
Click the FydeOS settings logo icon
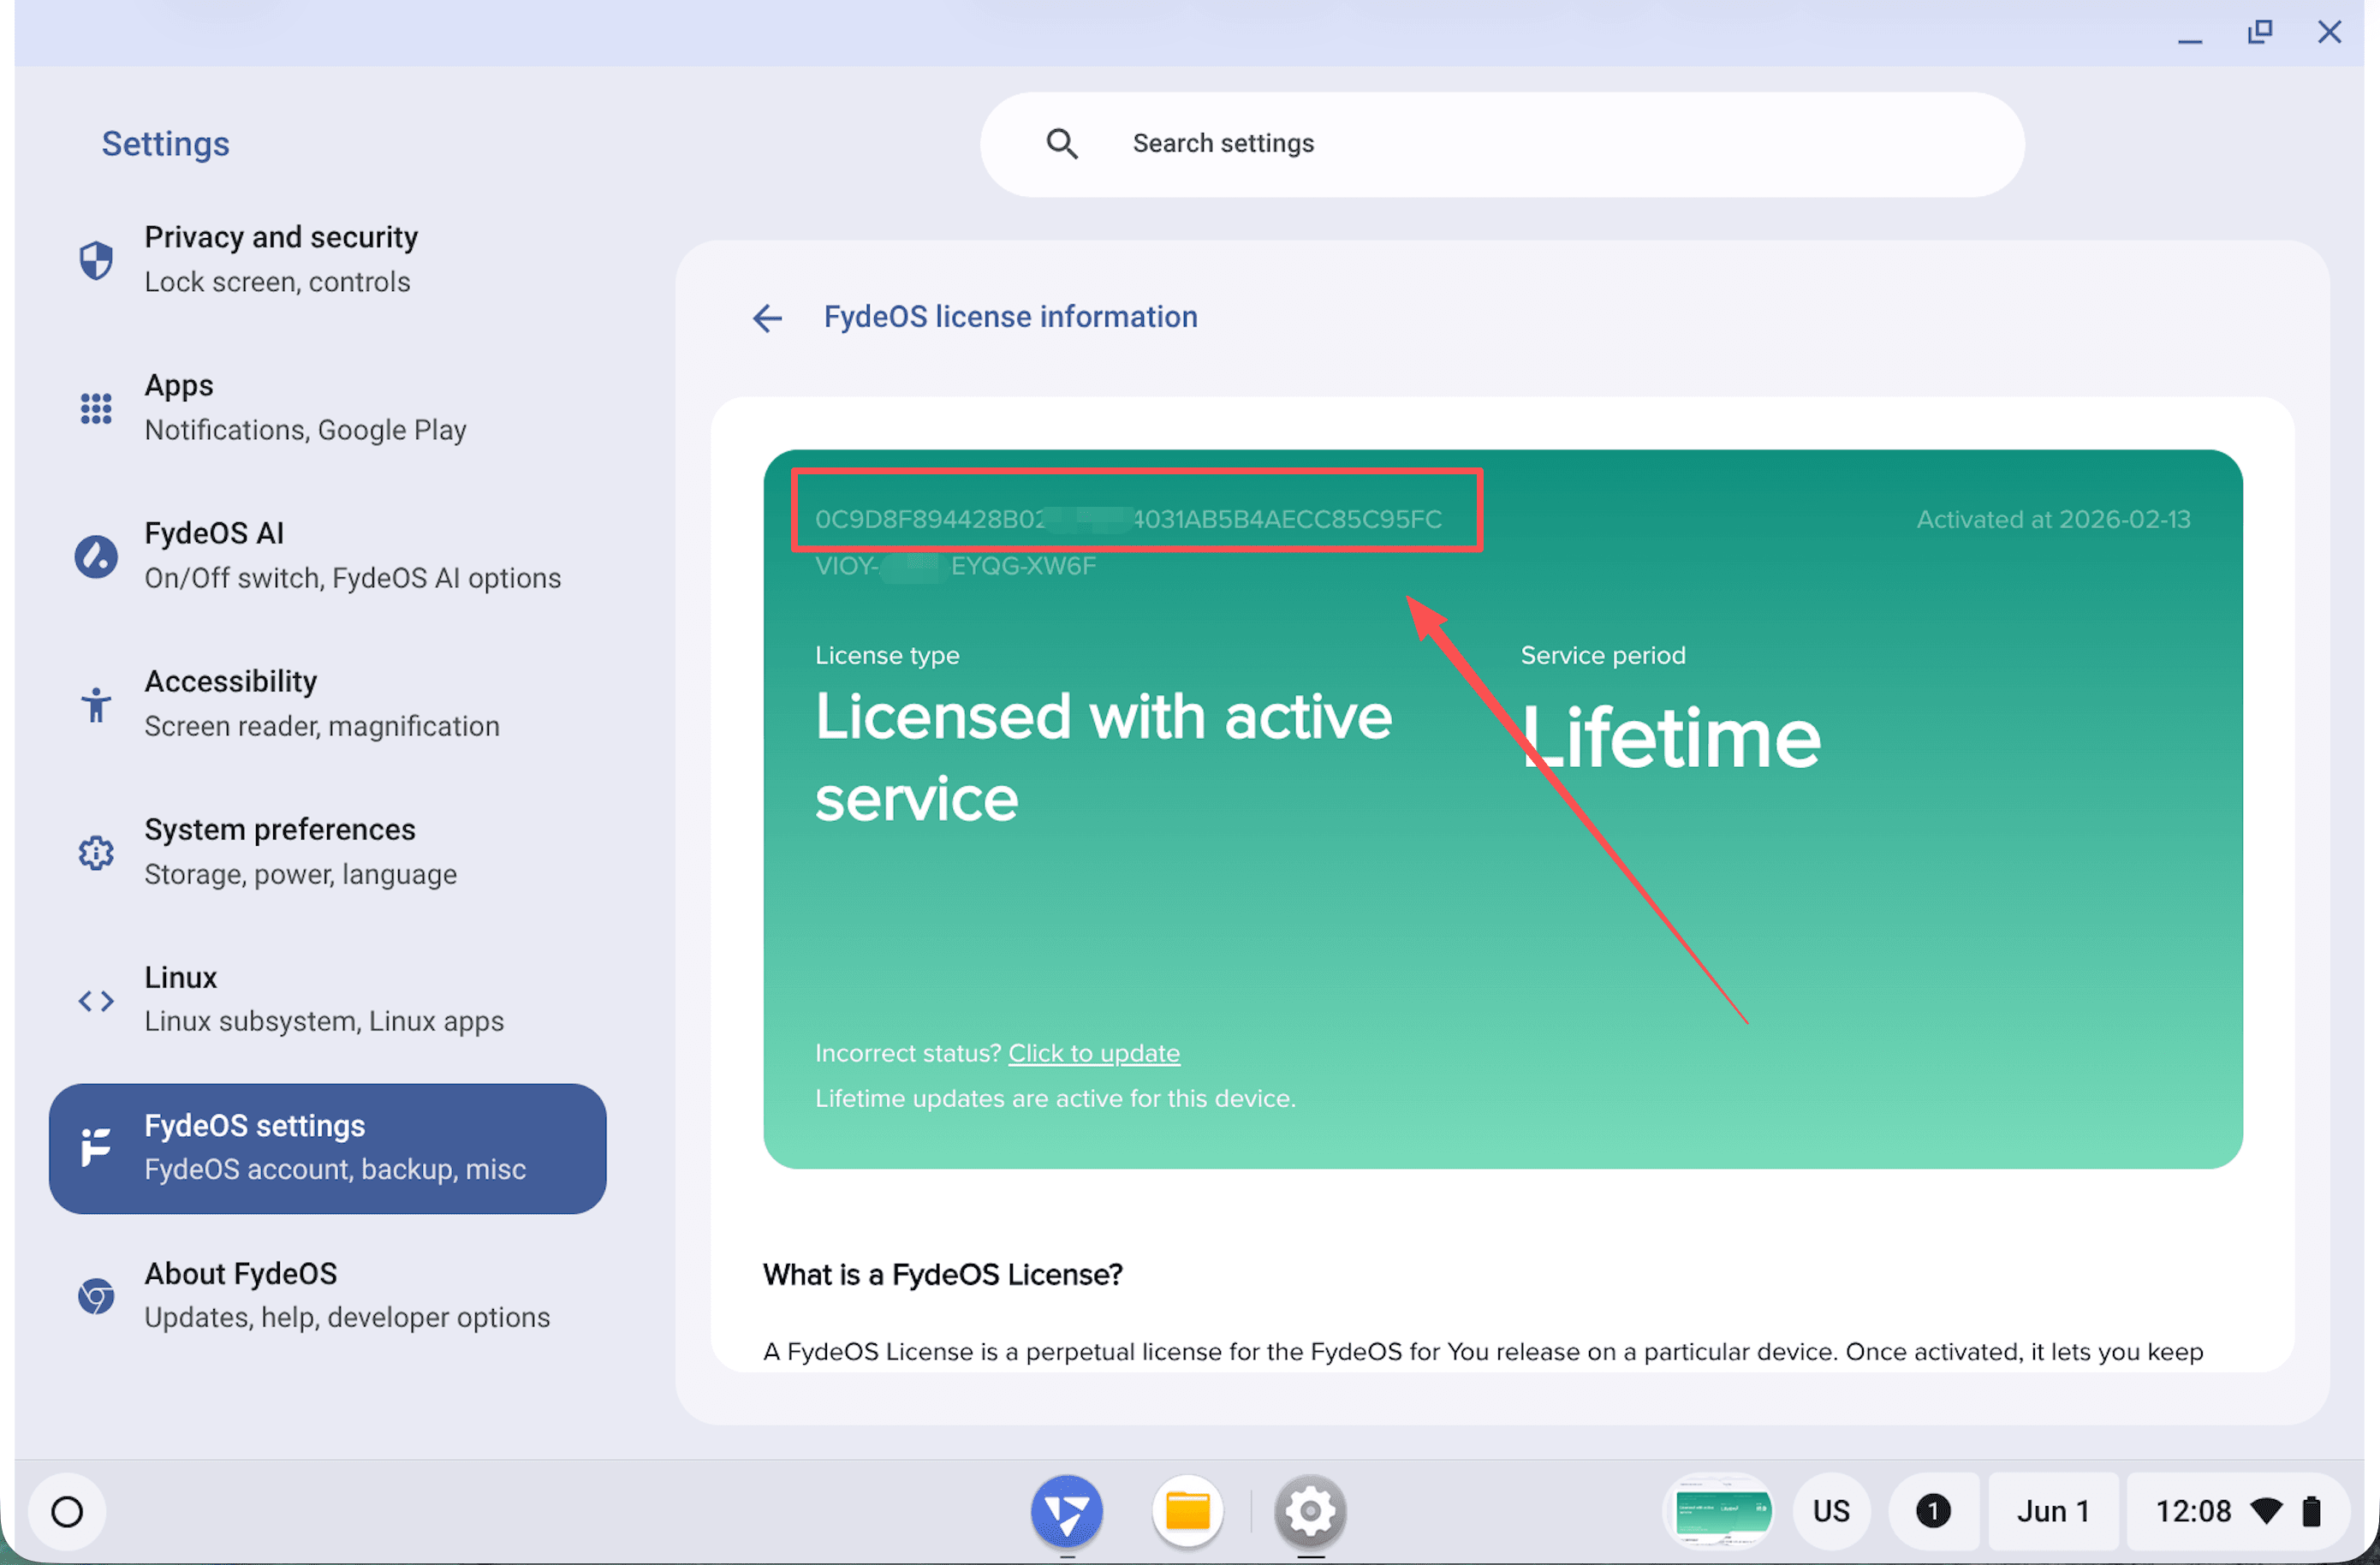click(x=96, y=1147)
